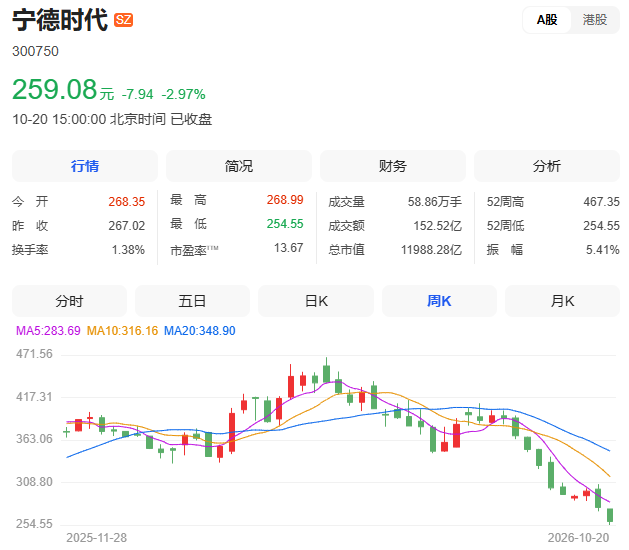Click the 市盈率 value 13.67
629x550 pixels.
[288, 248]
